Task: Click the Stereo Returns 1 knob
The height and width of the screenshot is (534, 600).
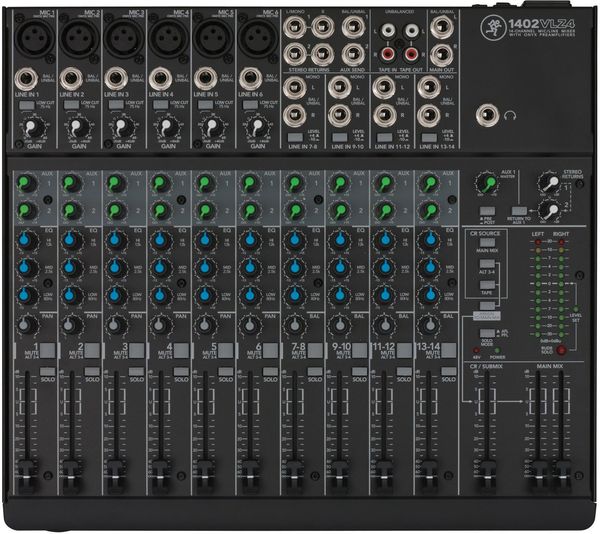Action: point(550,183)
